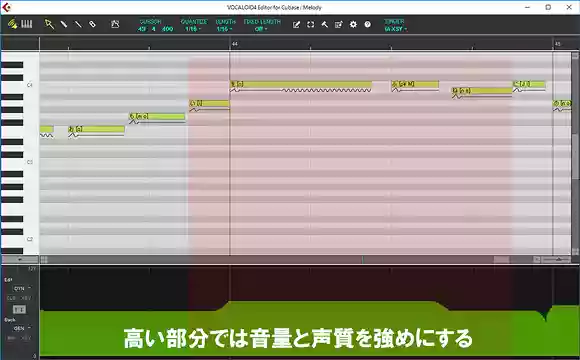Viewport: 580px width, 360px height.
Task: Select the pencil drawing tool
Action: pos(64,24)
